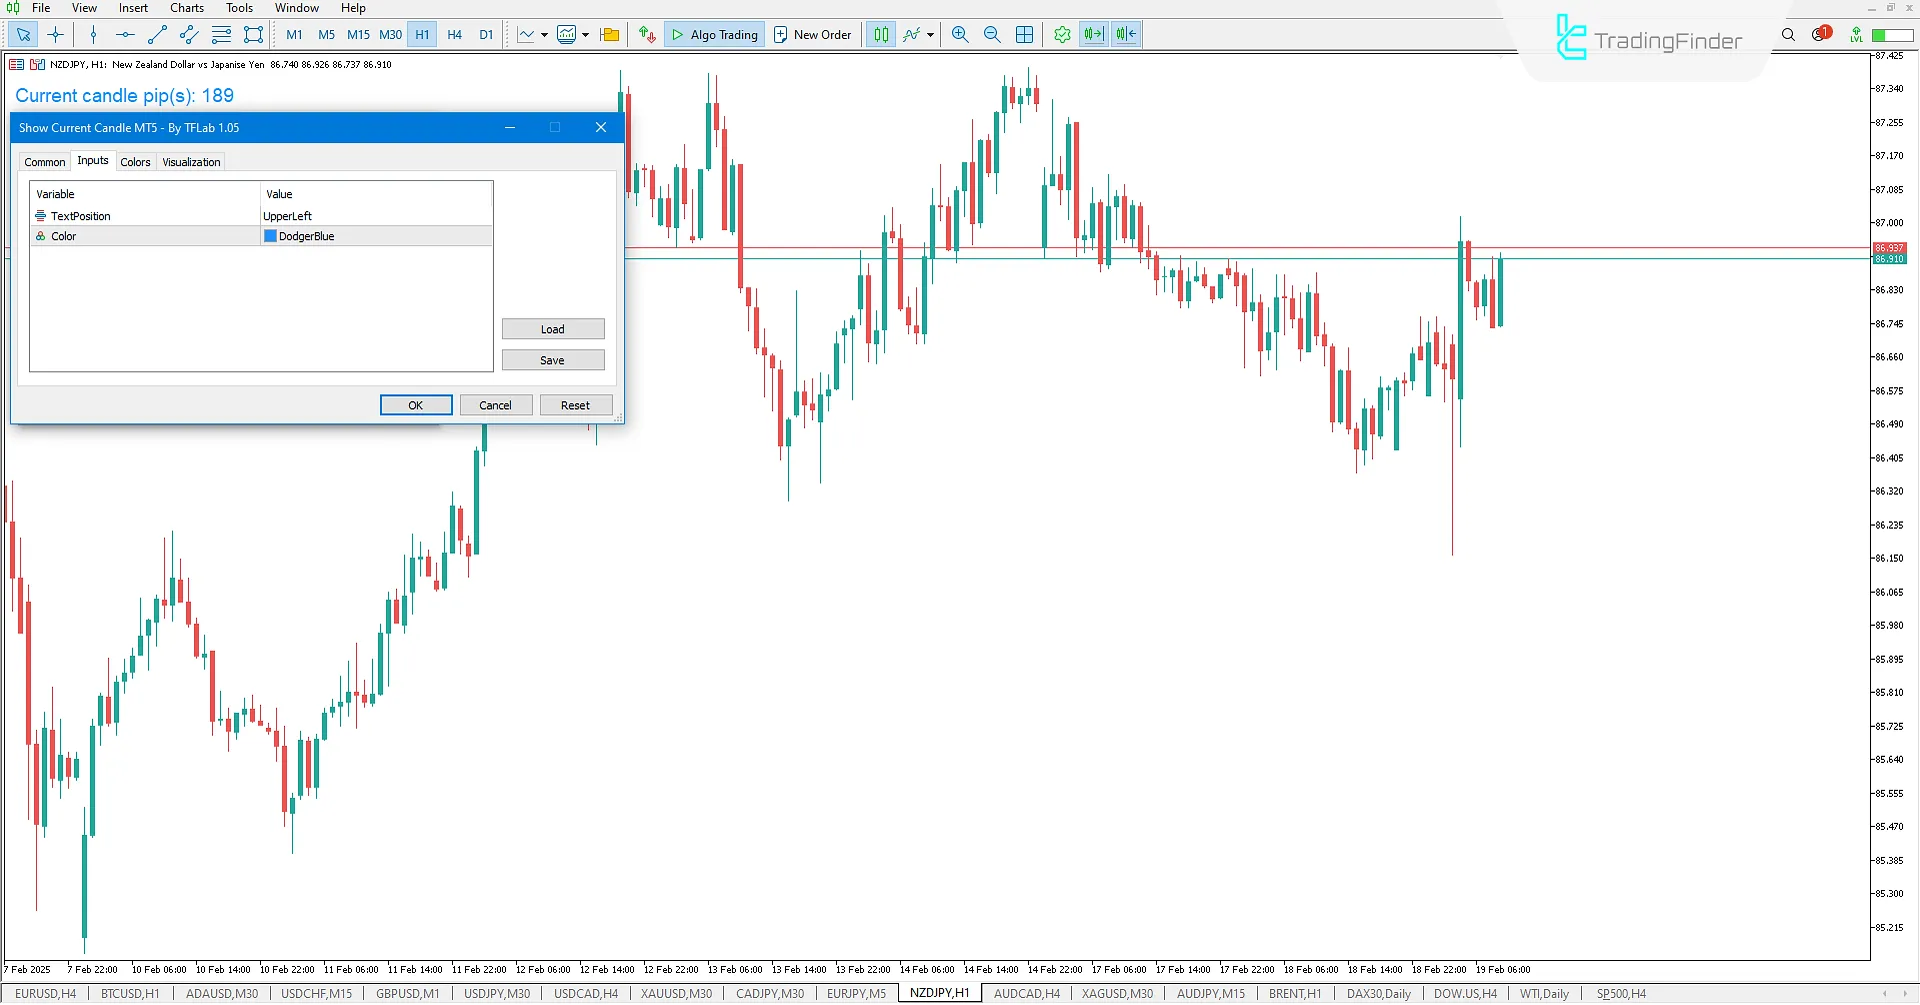Zoom out of the chart
The image size is (1920, 1005).
point(992,34)
